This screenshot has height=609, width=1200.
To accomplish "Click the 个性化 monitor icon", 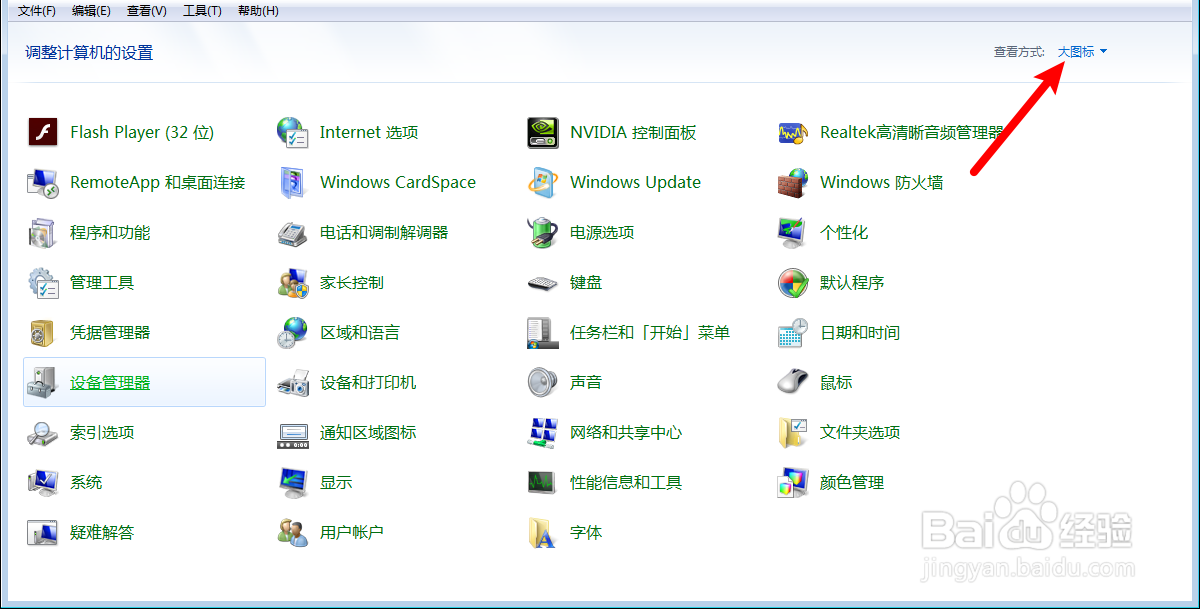I will 793,232.
